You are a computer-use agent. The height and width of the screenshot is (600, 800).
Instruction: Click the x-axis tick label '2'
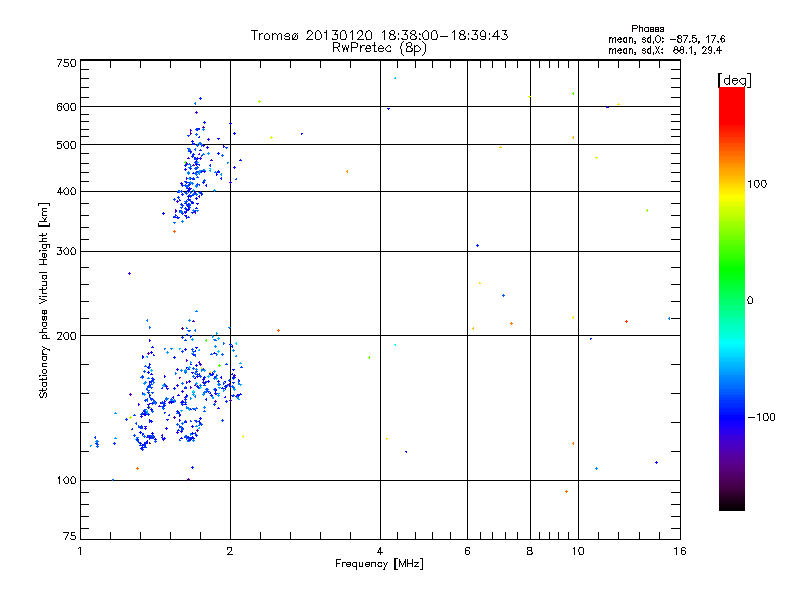tap(230, 551)
